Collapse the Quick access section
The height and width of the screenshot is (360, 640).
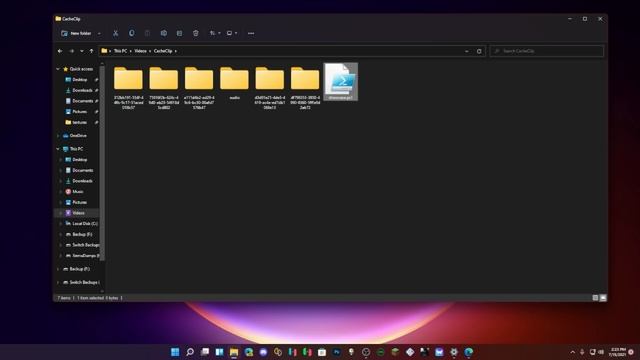tap(58, 69)
